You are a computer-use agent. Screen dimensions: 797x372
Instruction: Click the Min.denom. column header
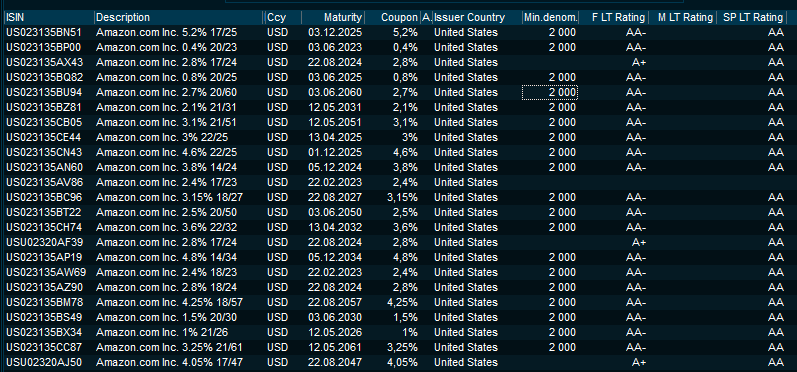550,18
